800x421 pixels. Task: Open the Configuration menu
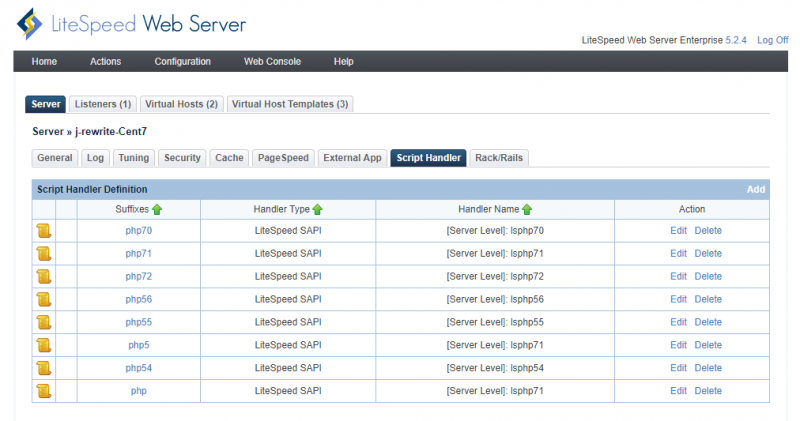click(182, 62)
